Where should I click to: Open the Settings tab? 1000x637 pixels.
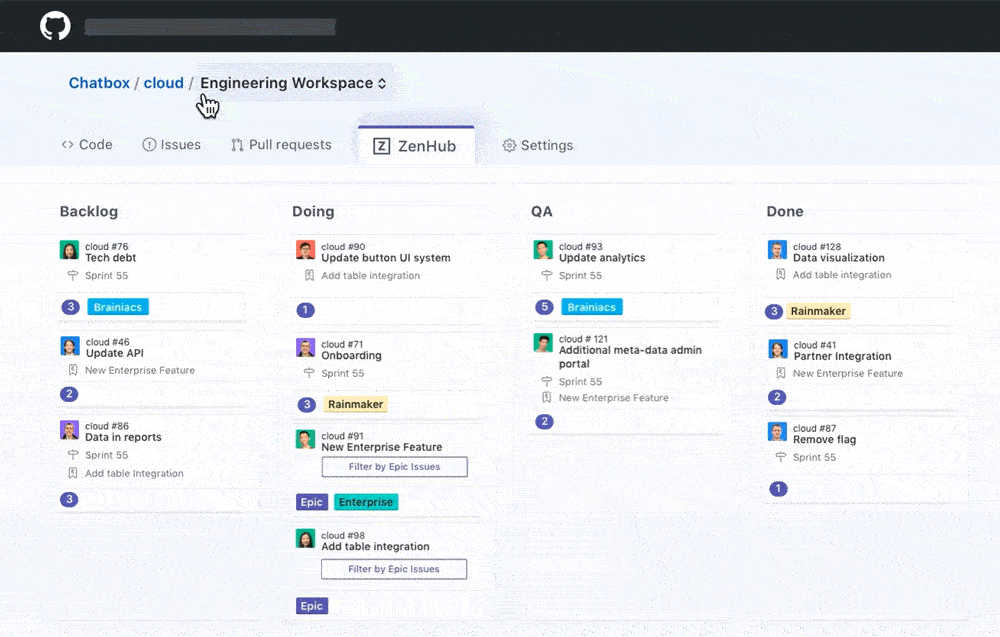pyautogui.click(x=538, y=145)
